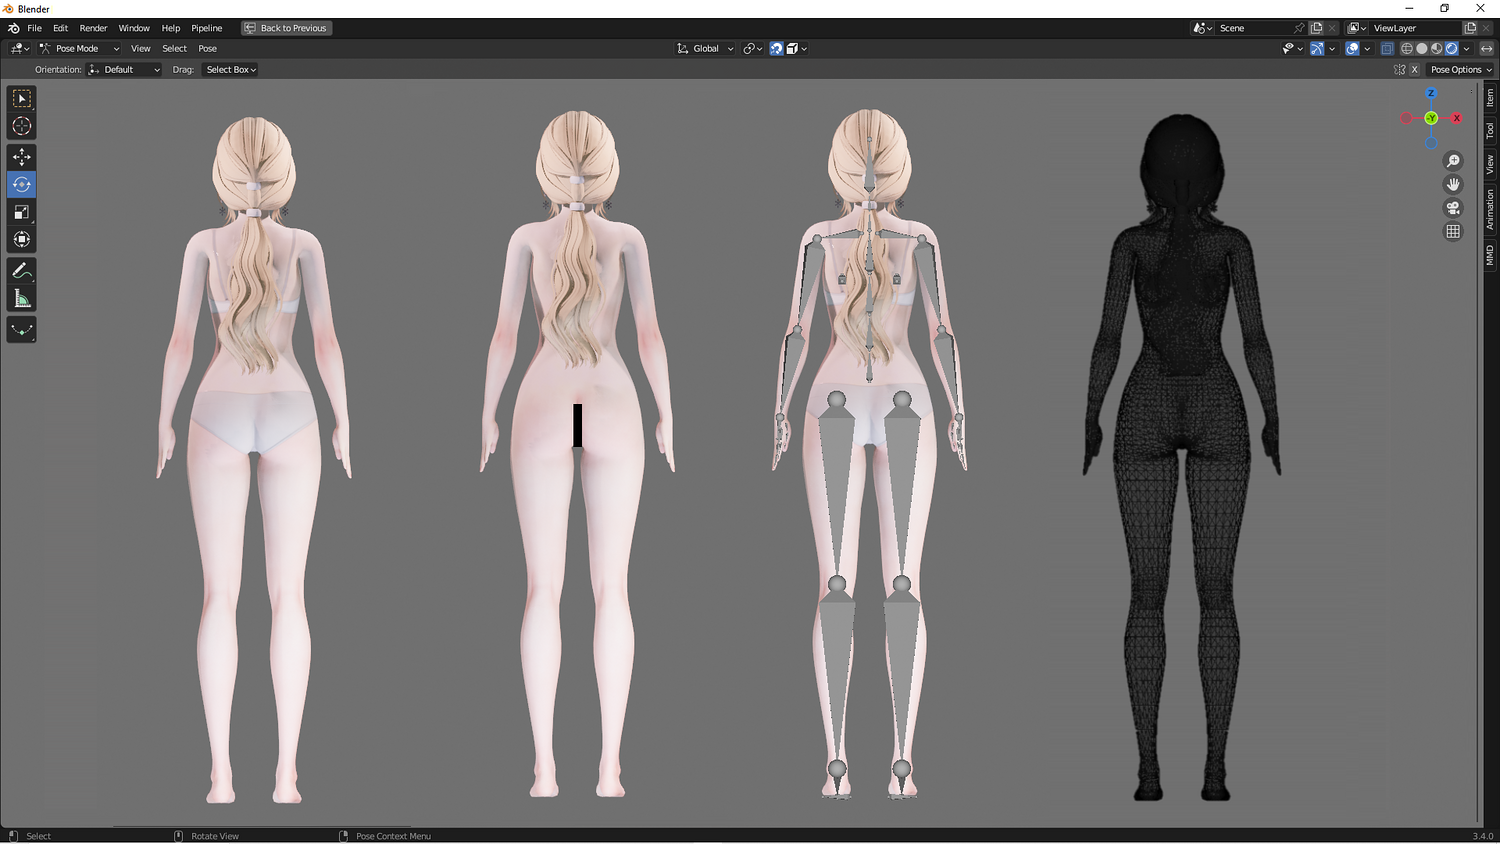Image resolution: width=1500 pixels, height=844 pixels.
Task: Open the viewport Pose menu
Action: [207, 48]
